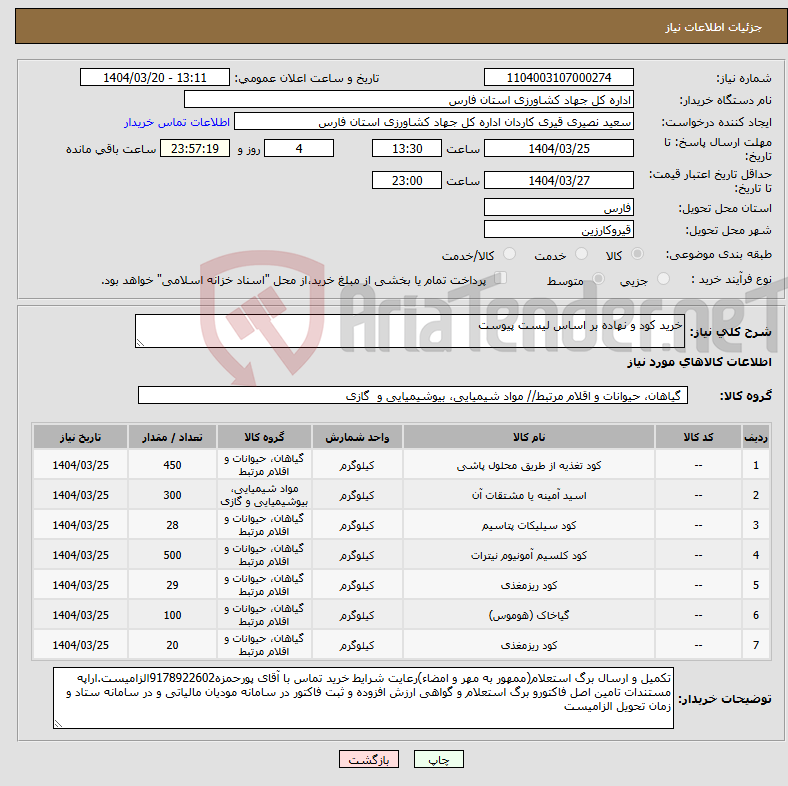Click the تاریخ نیاز column header
Viewport: 788px width, 786px height.
(80, 437)
